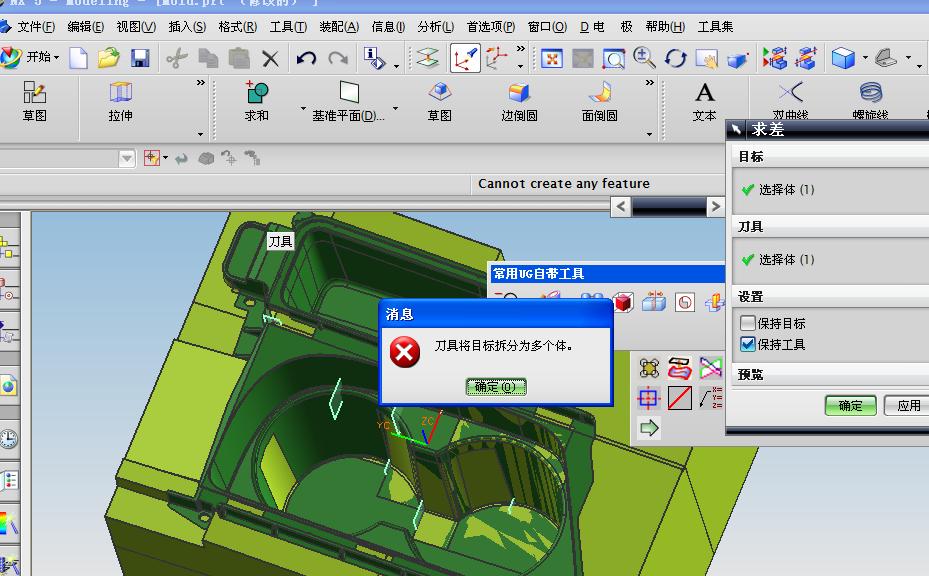929x576 pixels.
Task: Expand the 基准平面 dropdown arrow
Action: click(395, 108)
